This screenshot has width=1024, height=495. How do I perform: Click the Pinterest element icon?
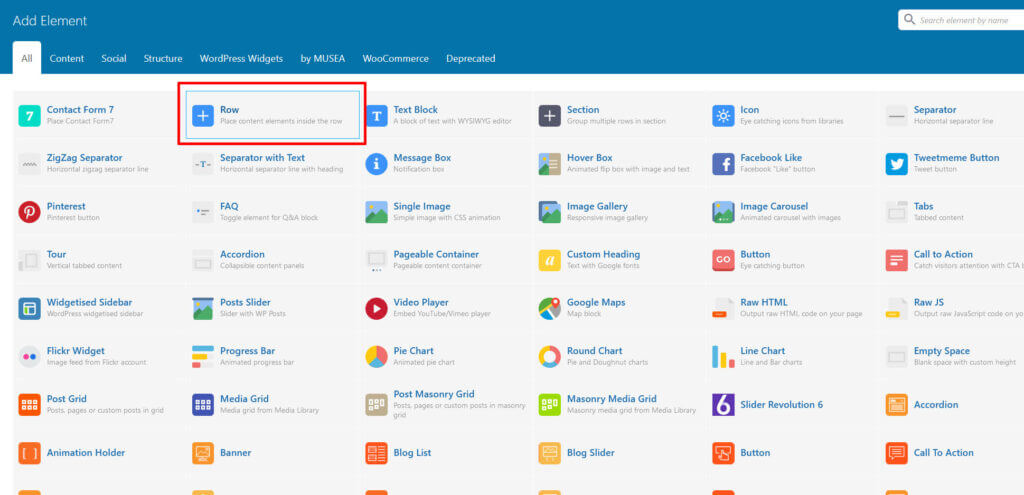[x=29, y=212]
